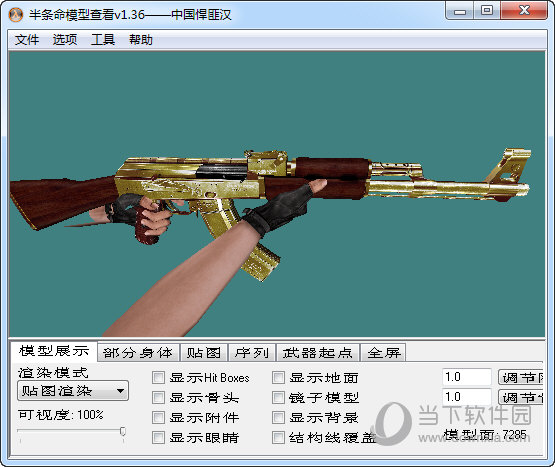The width and height of the screenshot is (555, 467).
Task: Open the 帮助 menu
Action: click(x=141, y=40)
